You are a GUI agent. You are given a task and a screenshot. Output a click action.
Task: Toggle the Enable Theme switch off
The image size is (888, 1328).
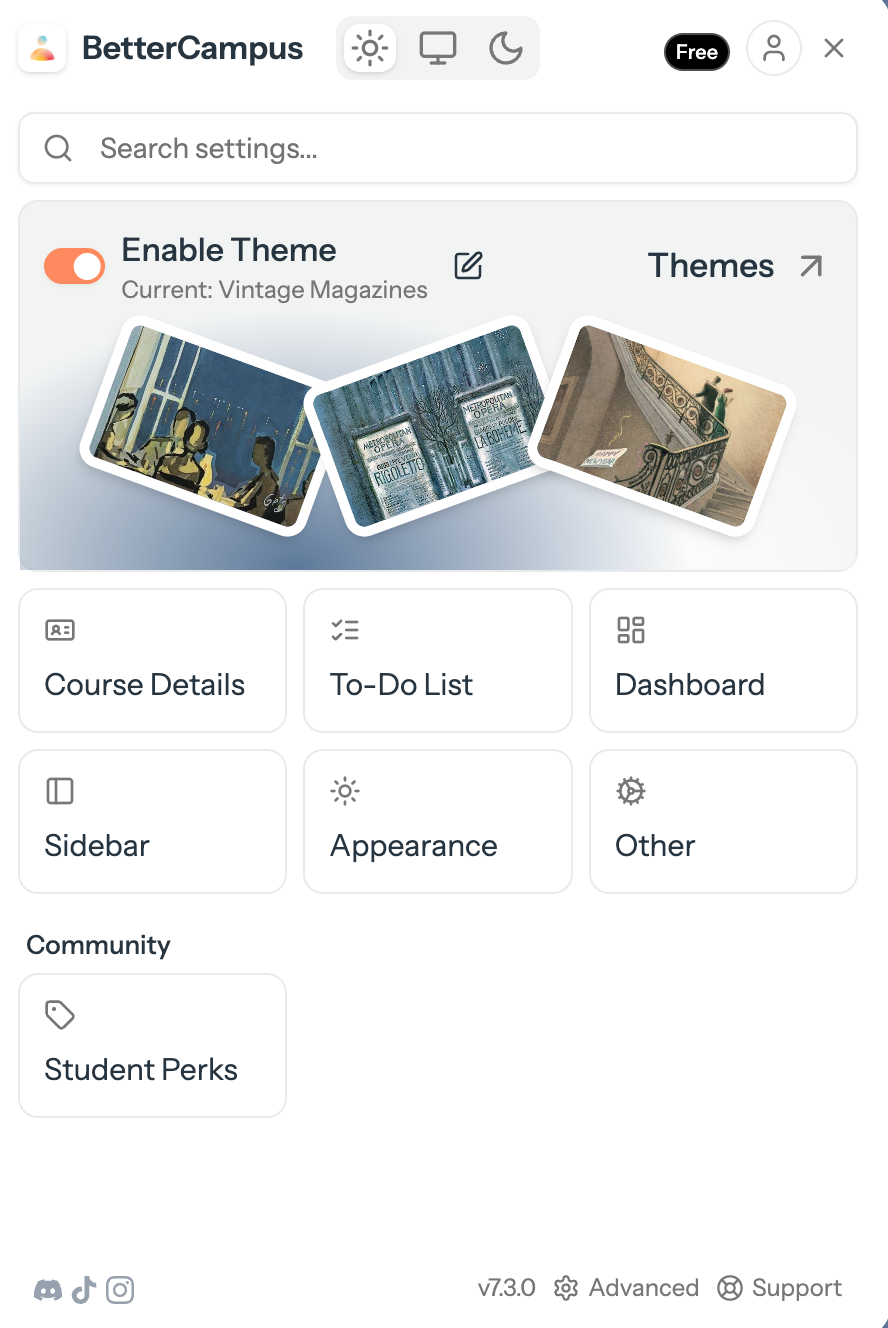74,266
